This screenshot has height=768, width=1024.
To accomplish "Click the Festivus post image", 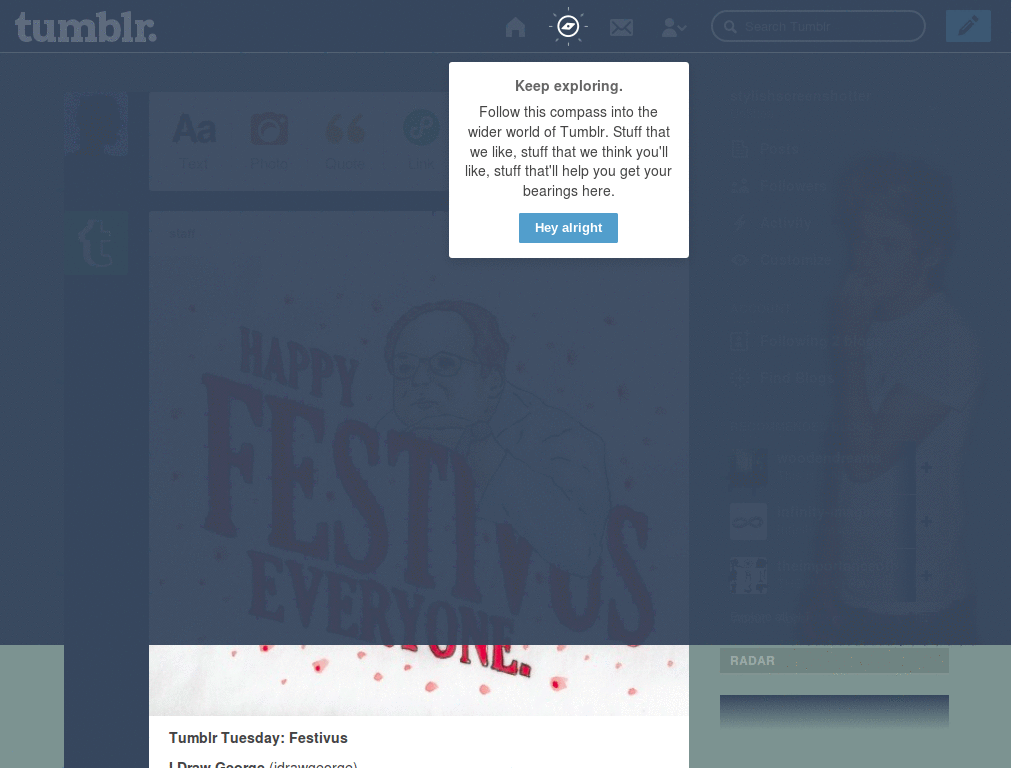I will [419, 463].
